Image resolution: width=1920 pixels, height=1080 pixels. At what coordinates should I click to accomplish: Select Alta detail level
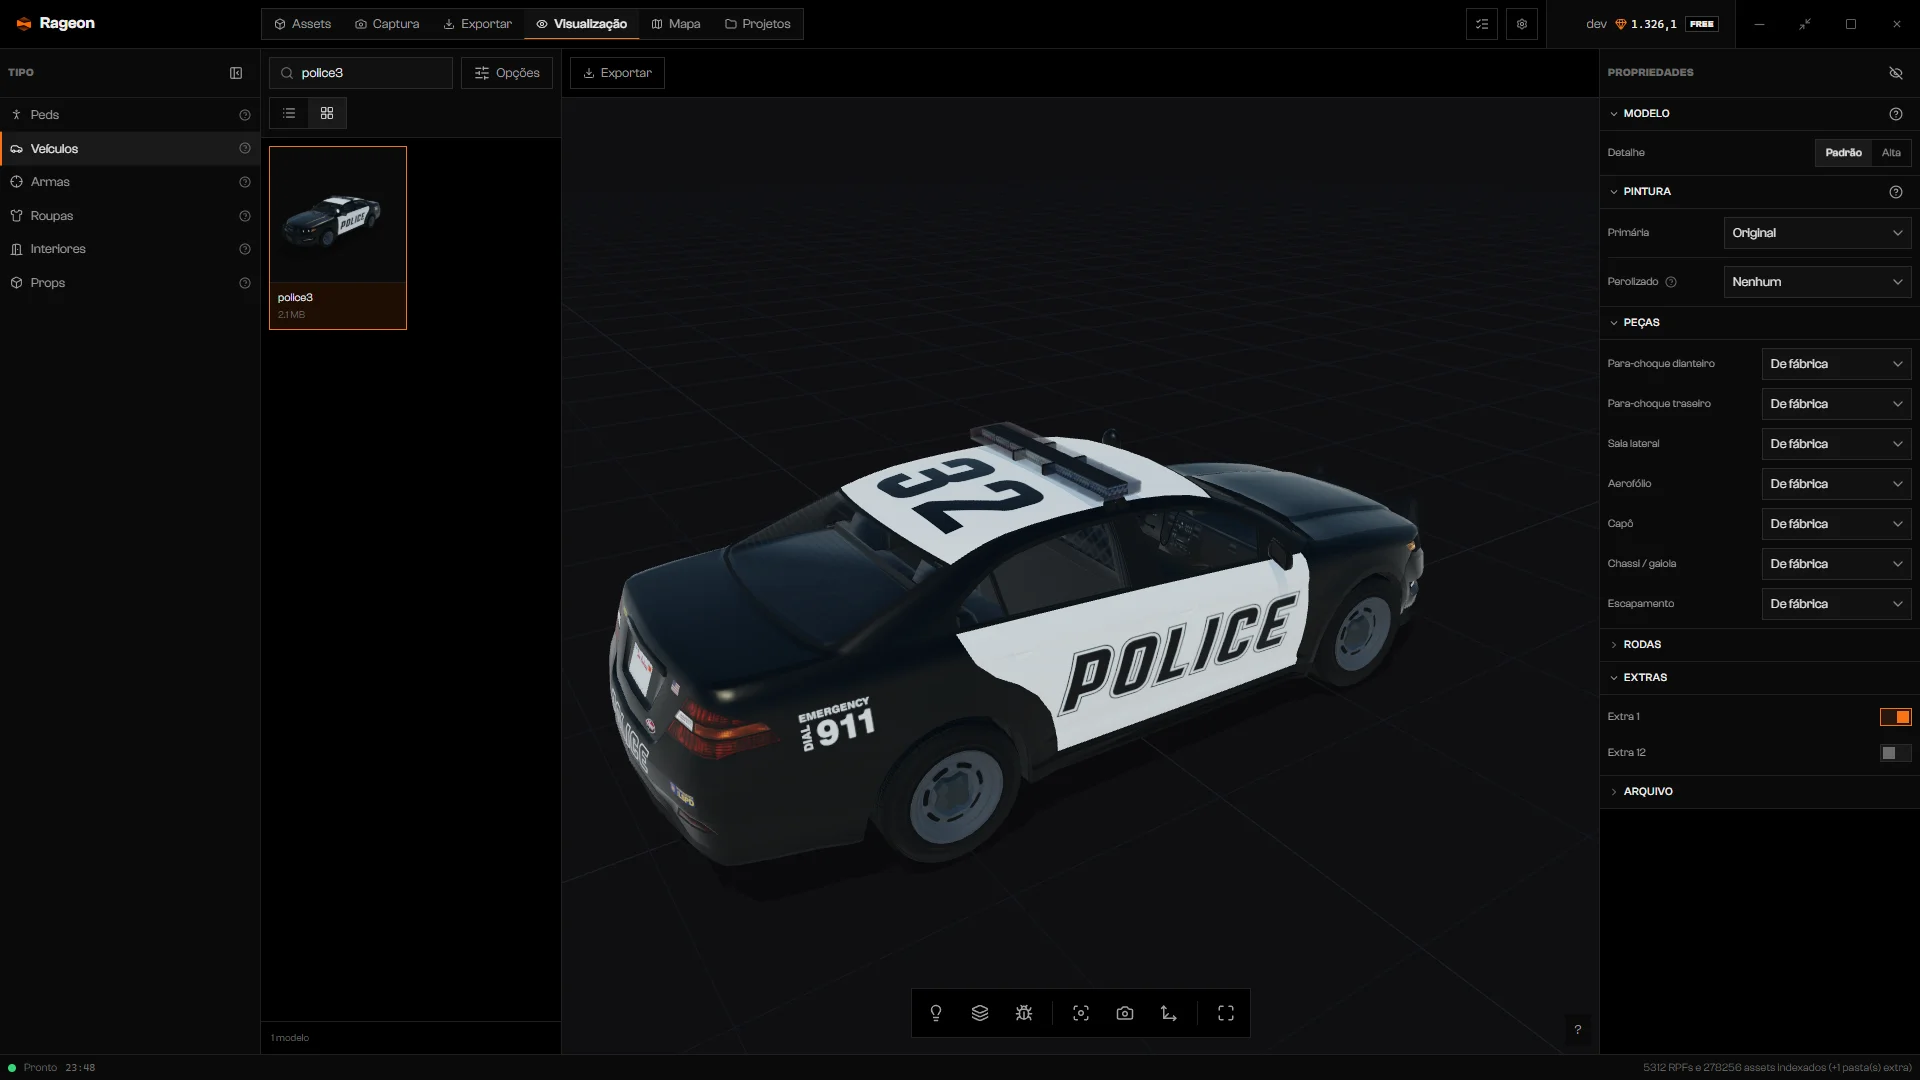[x=1891, y=153]
